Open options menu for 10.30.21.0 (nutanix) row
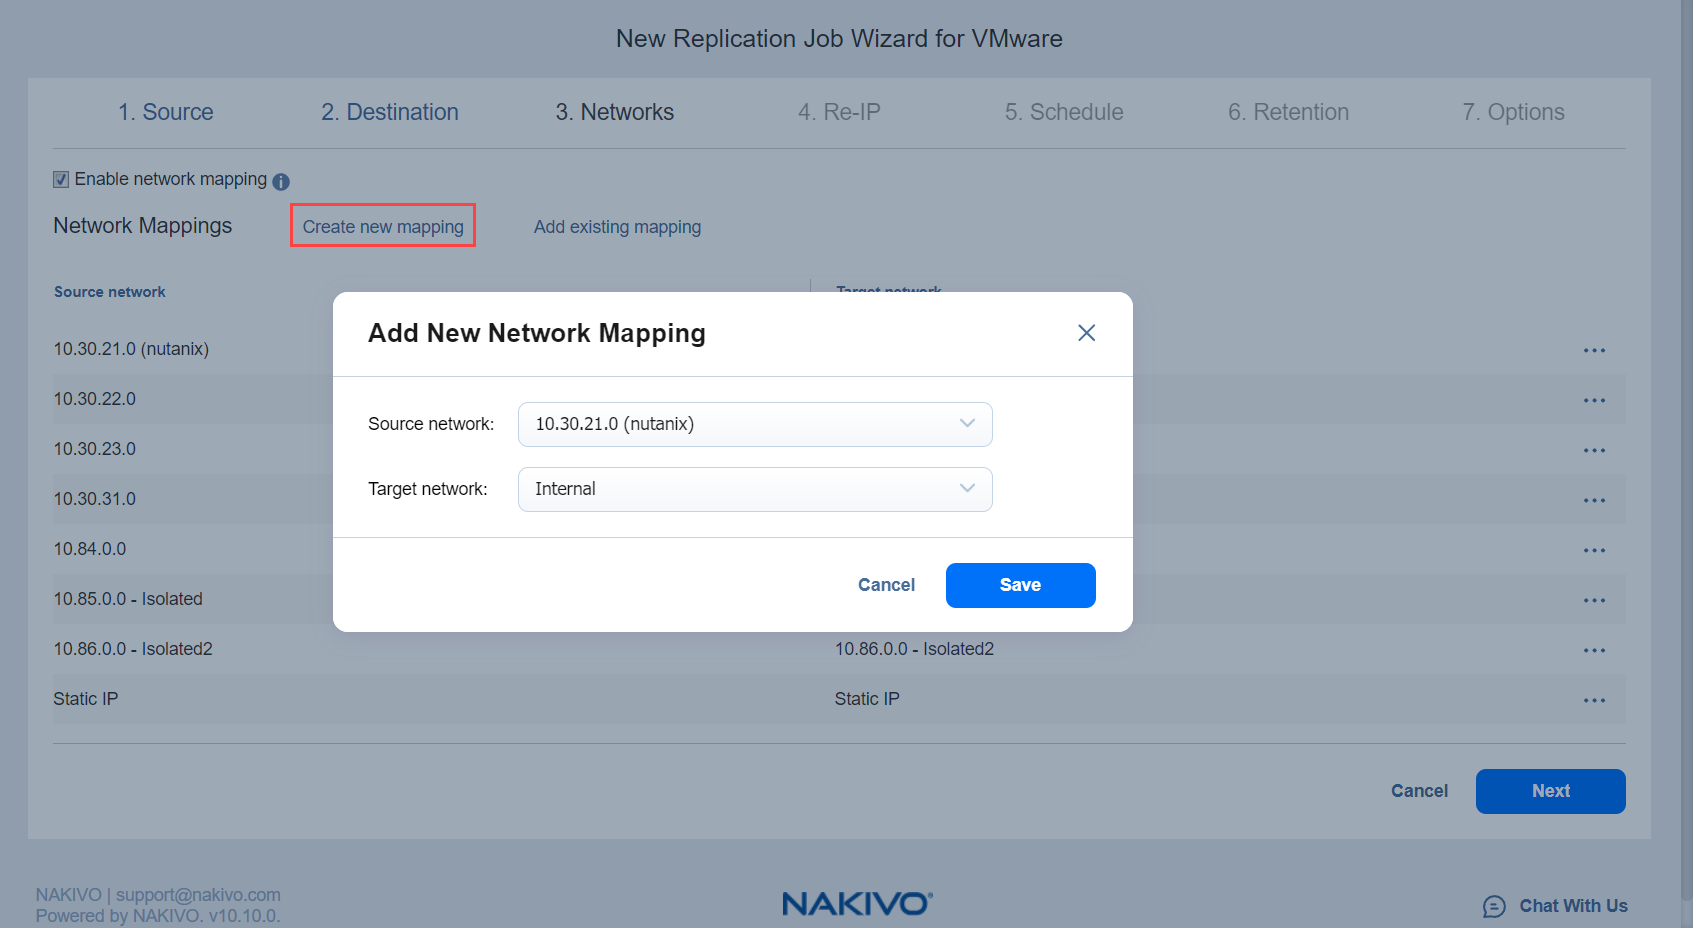Viewport: 1693px width, 928px height. [1594, 350]
